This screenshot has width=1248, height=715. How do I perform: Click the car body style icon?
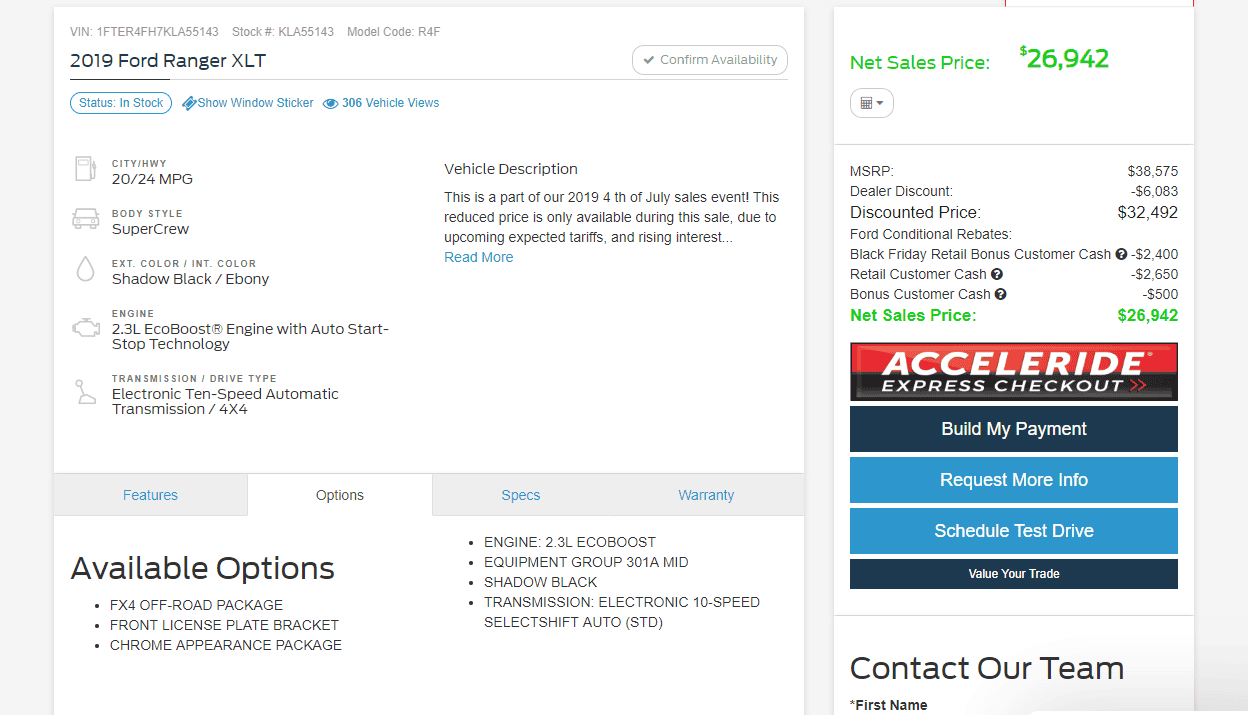85,219
